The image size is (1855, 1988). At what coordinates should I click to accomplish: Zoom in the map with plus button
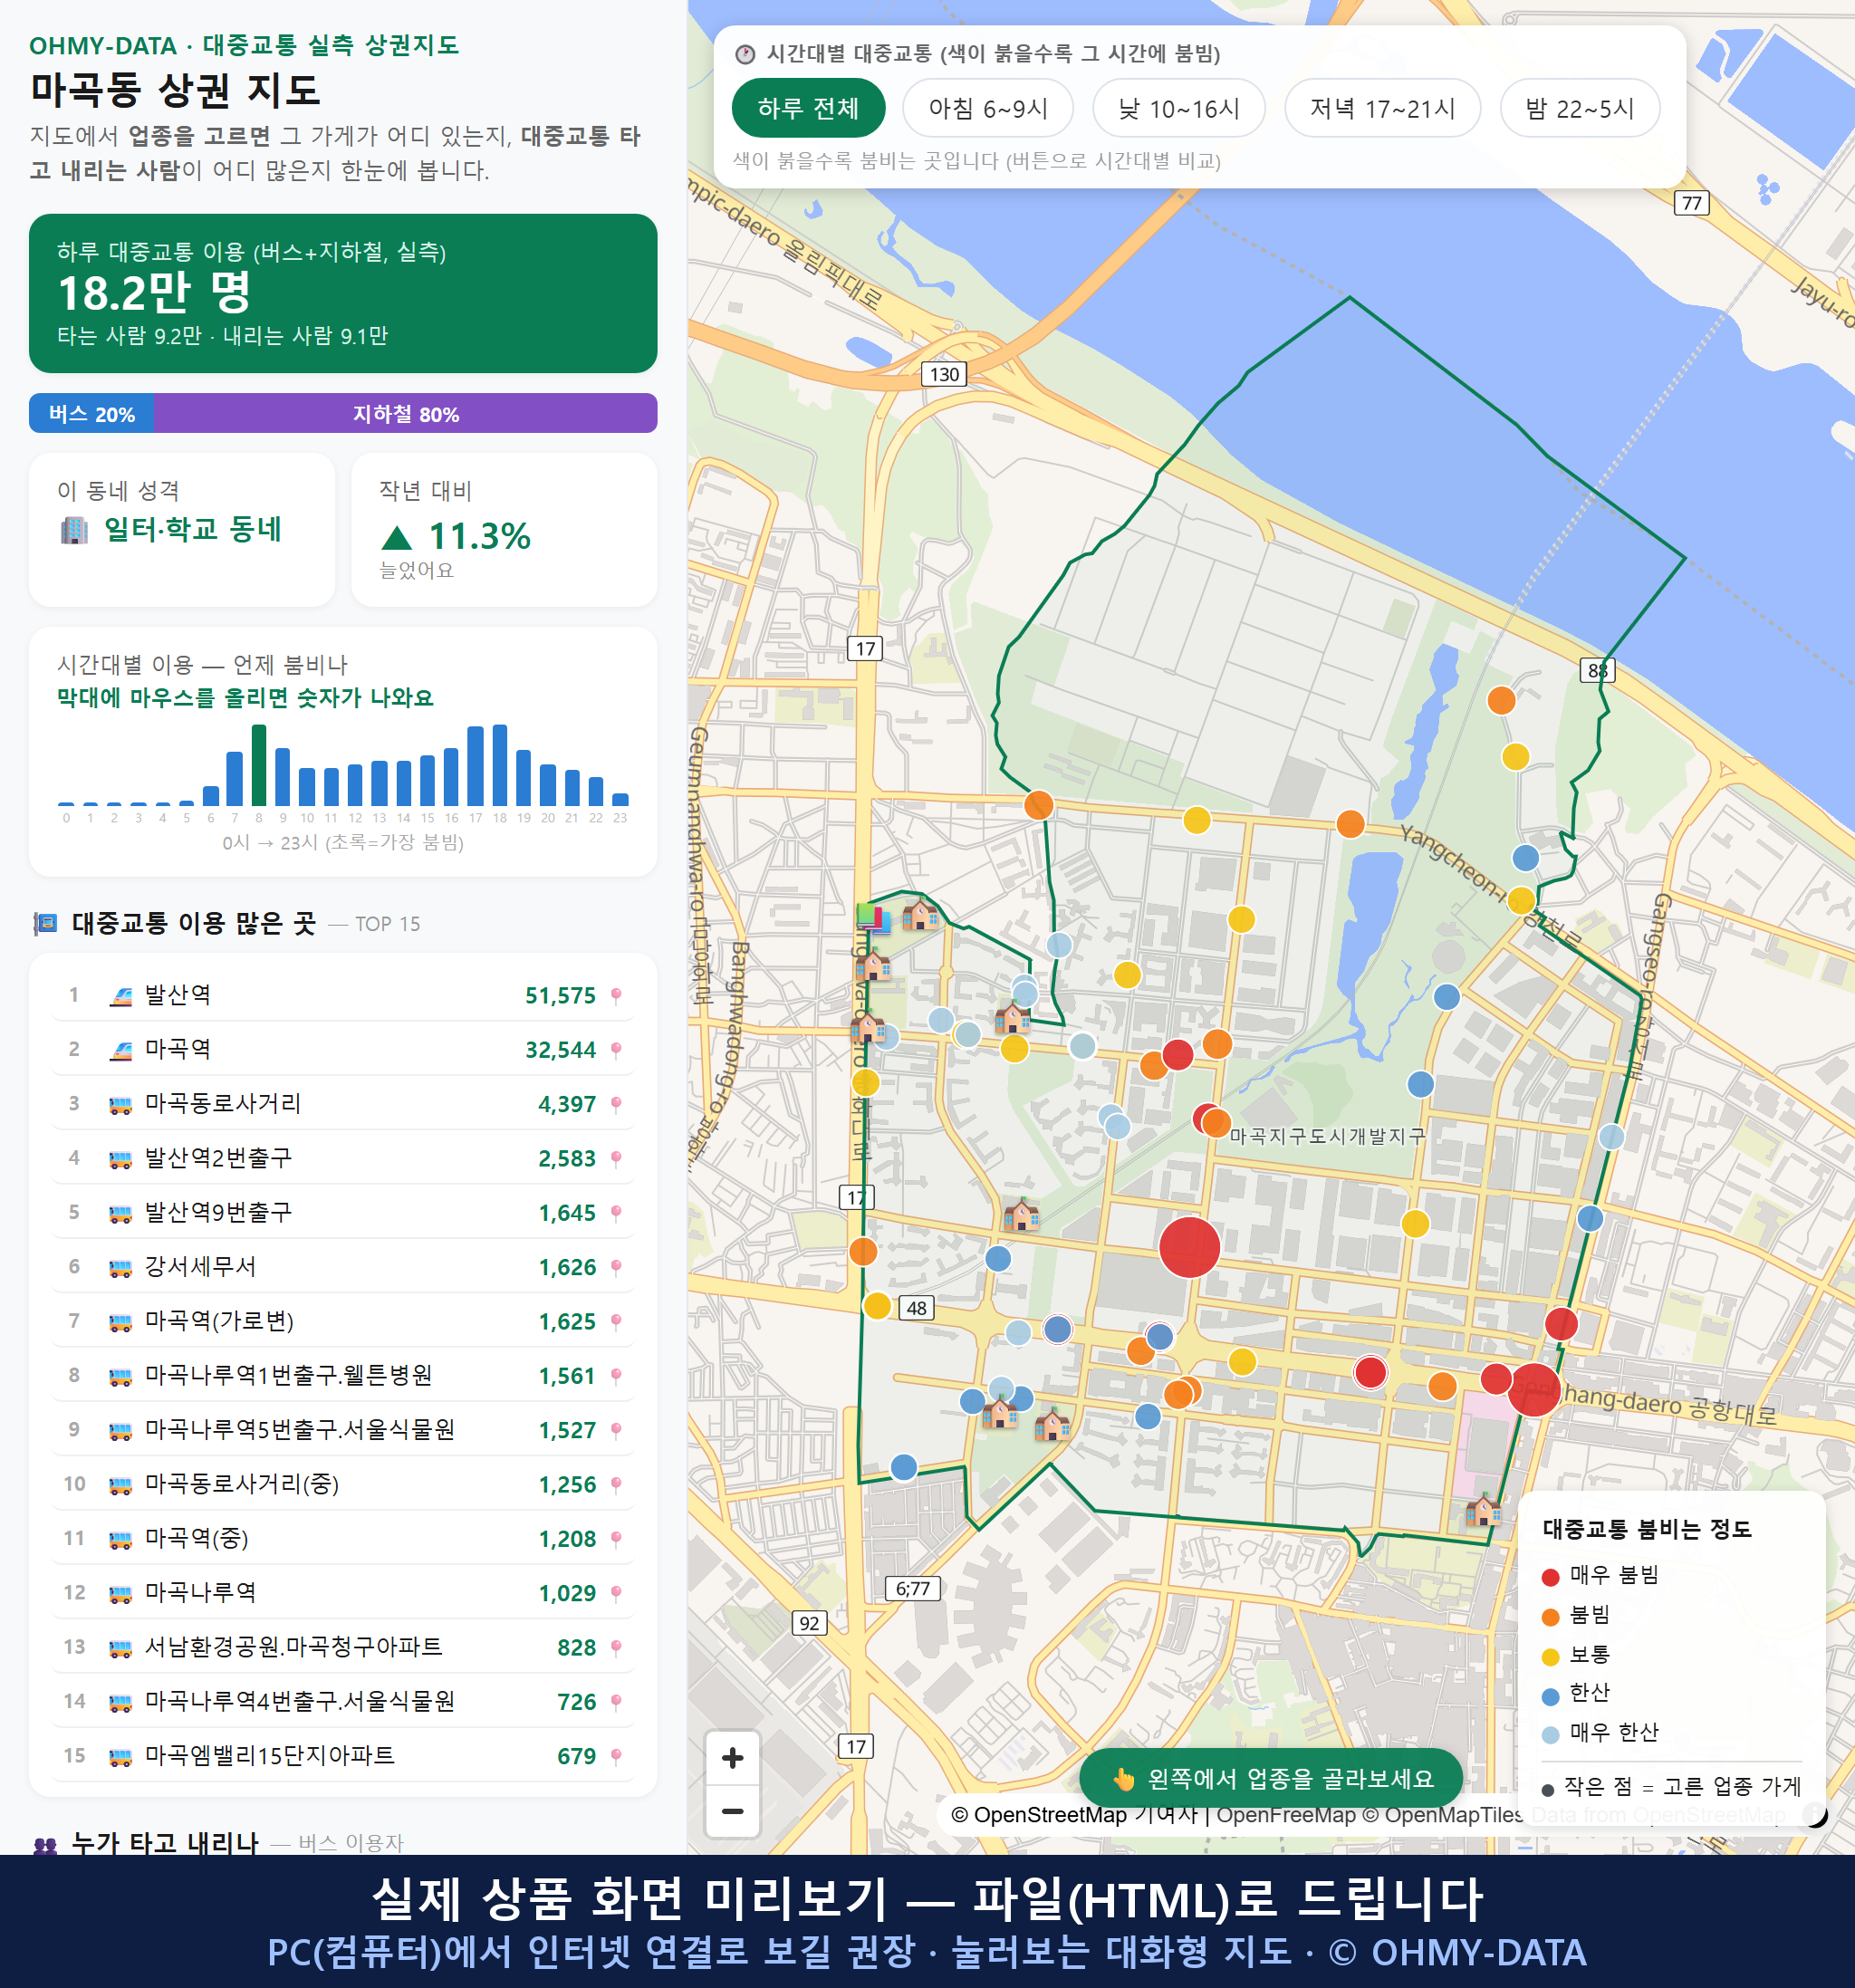pyautogui.click(x=732, y=1758)
